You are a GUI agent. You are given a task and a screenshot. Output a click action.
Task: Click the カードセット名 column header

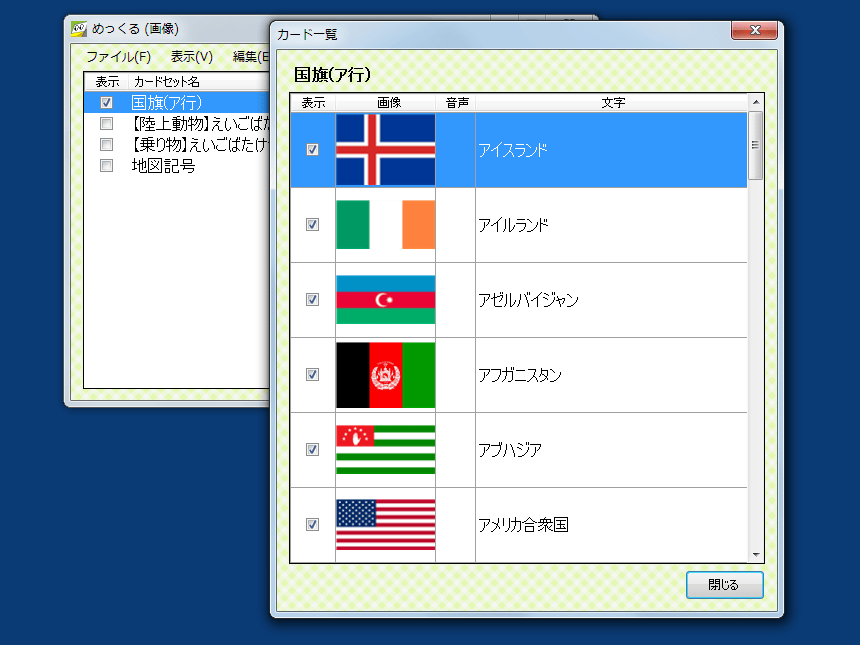click(199, 82)
